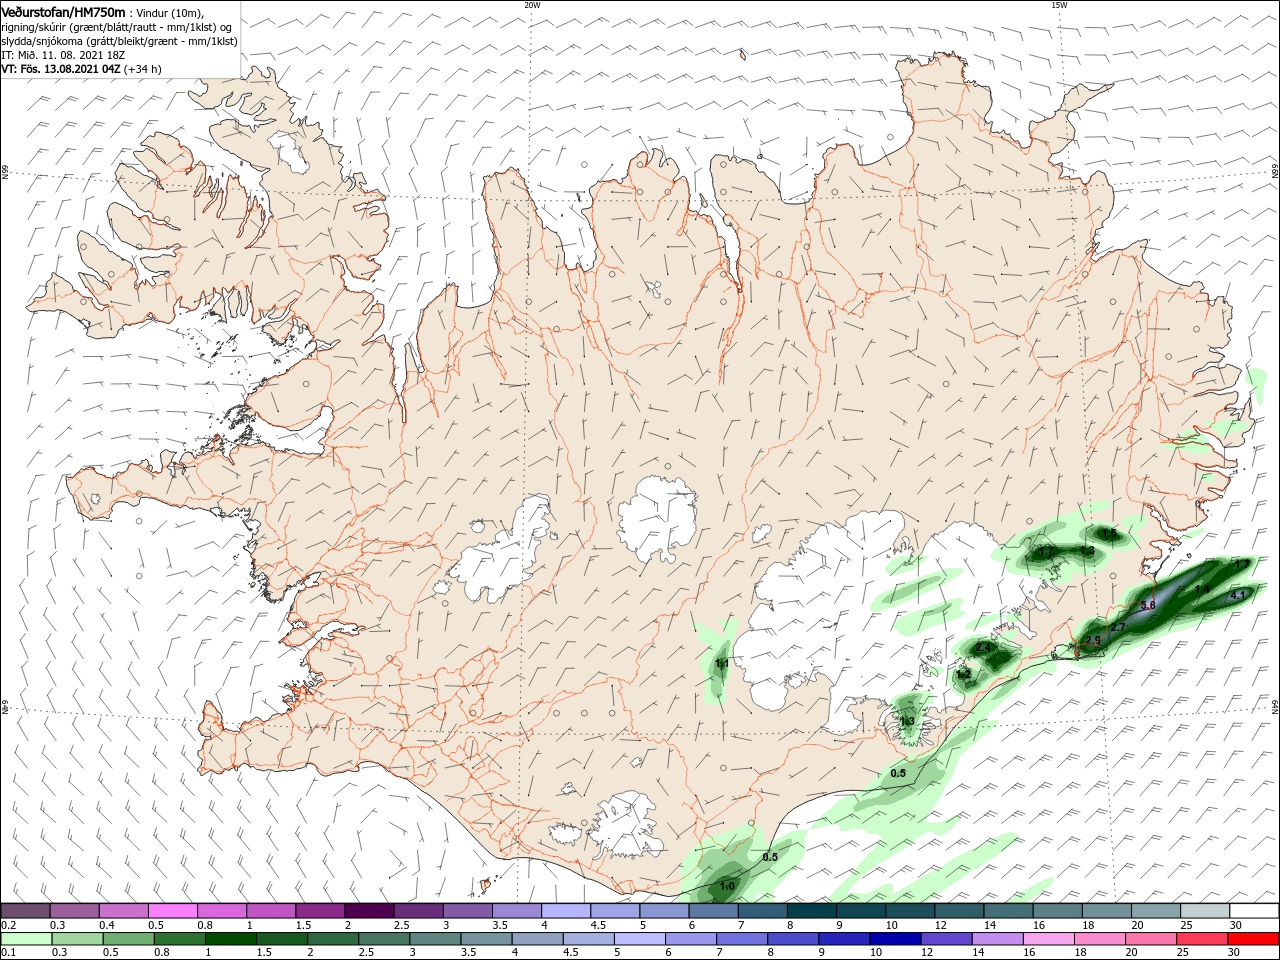Click the 15W longitude label
This screenshot has width=1280, height=960.
click(x=1060, y=5)
